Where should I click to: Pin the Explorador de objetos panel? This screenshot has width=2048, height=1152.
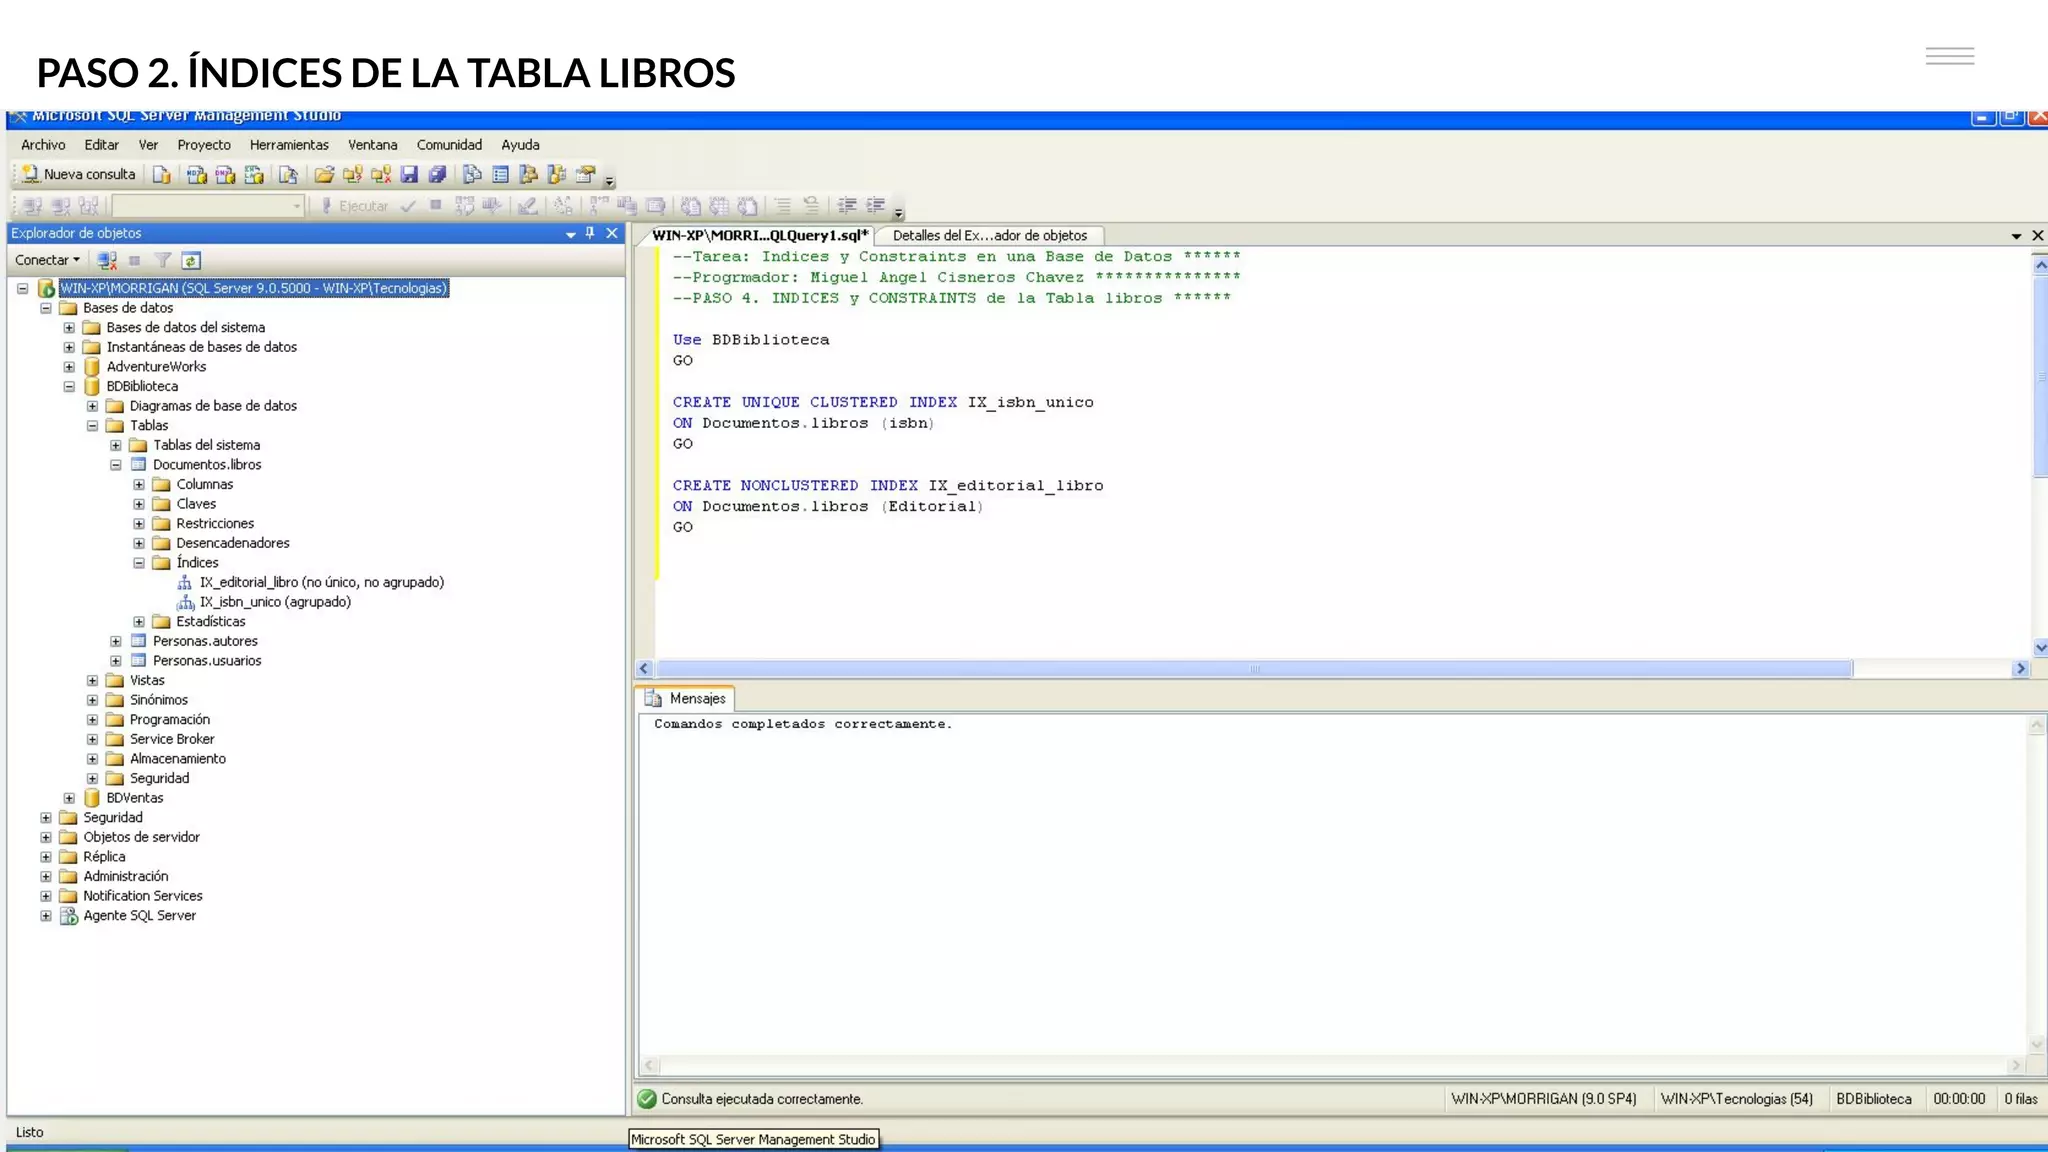tap(590, 233)
